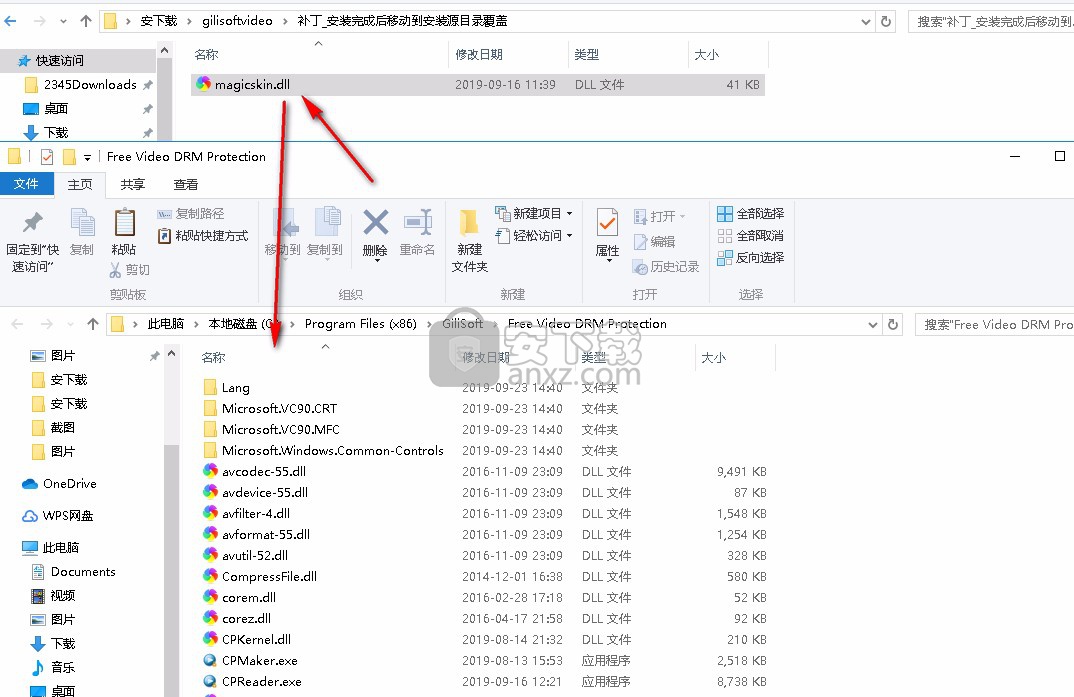Click Invert selection (反向选择) in ribbon

coord(751,257)
